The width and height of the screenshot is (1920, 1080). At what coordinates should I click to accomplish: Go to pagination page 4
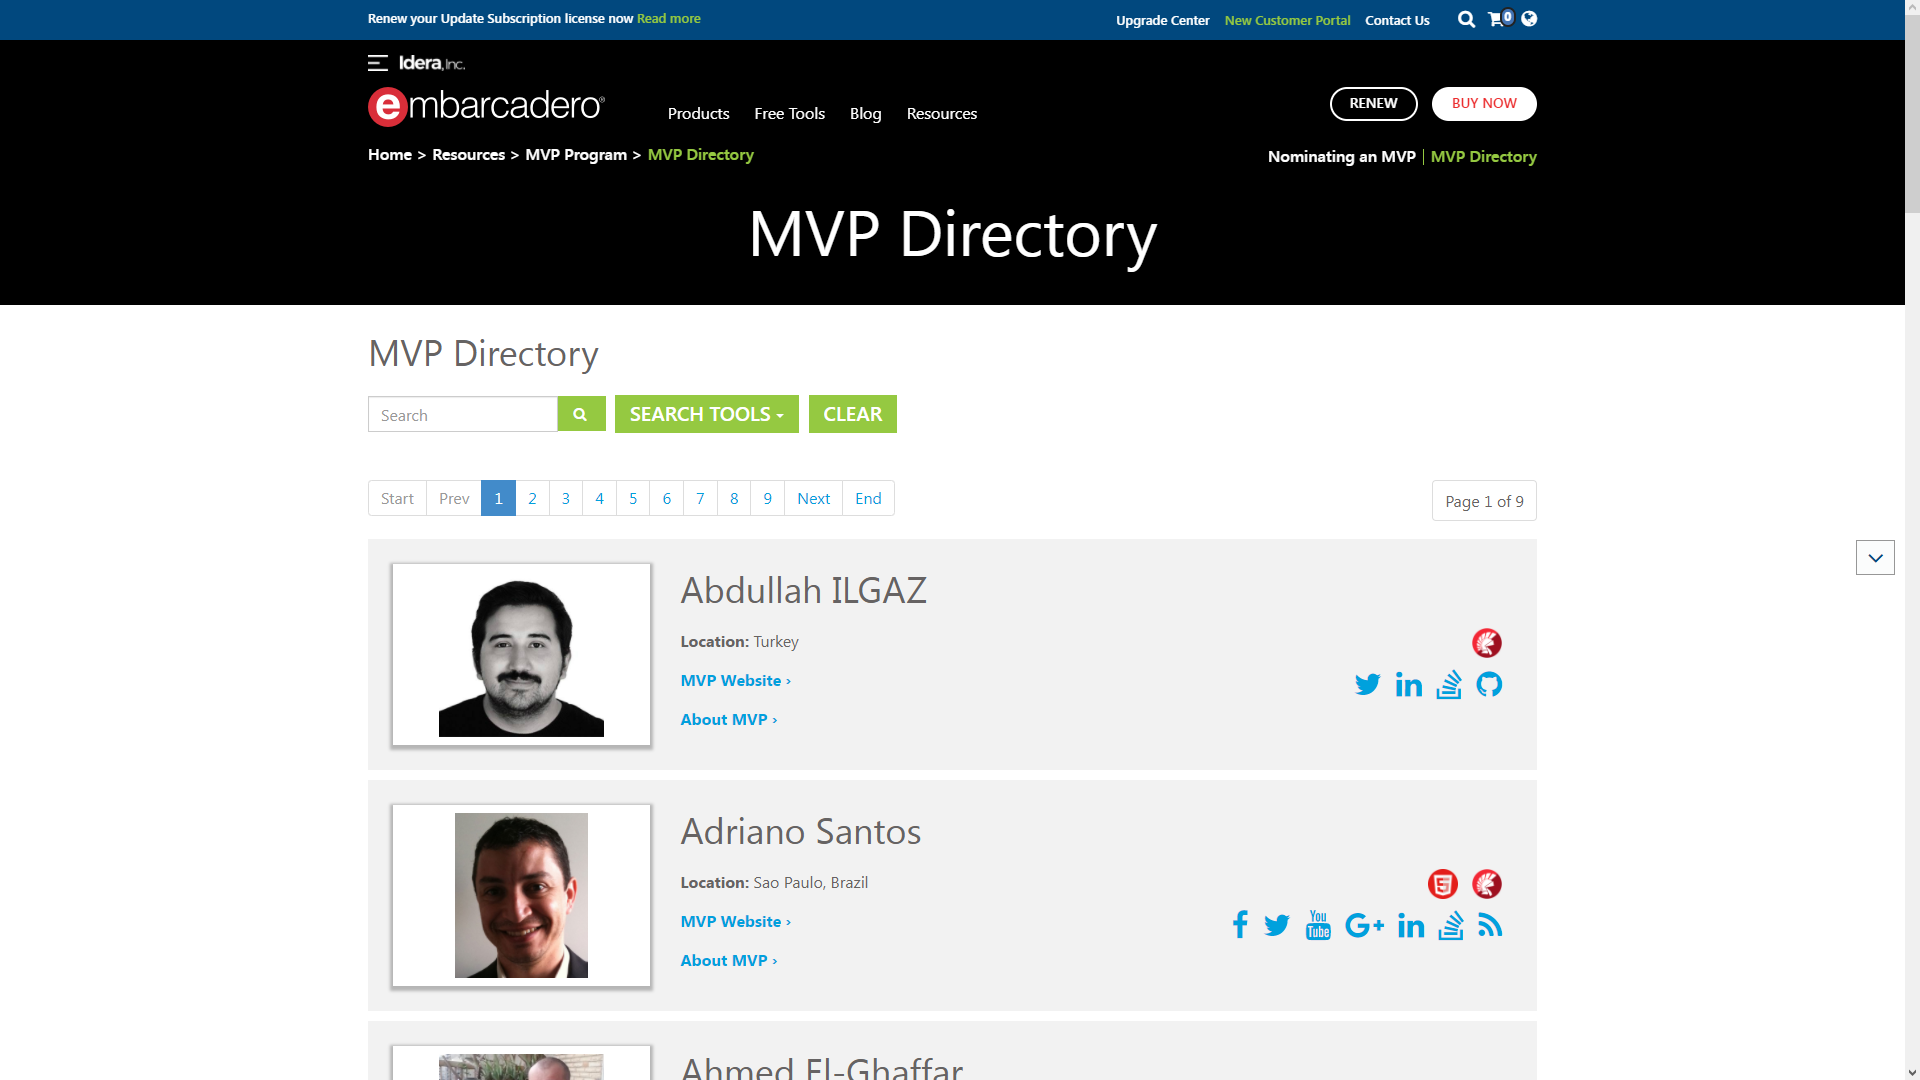(x=600, y=498)
